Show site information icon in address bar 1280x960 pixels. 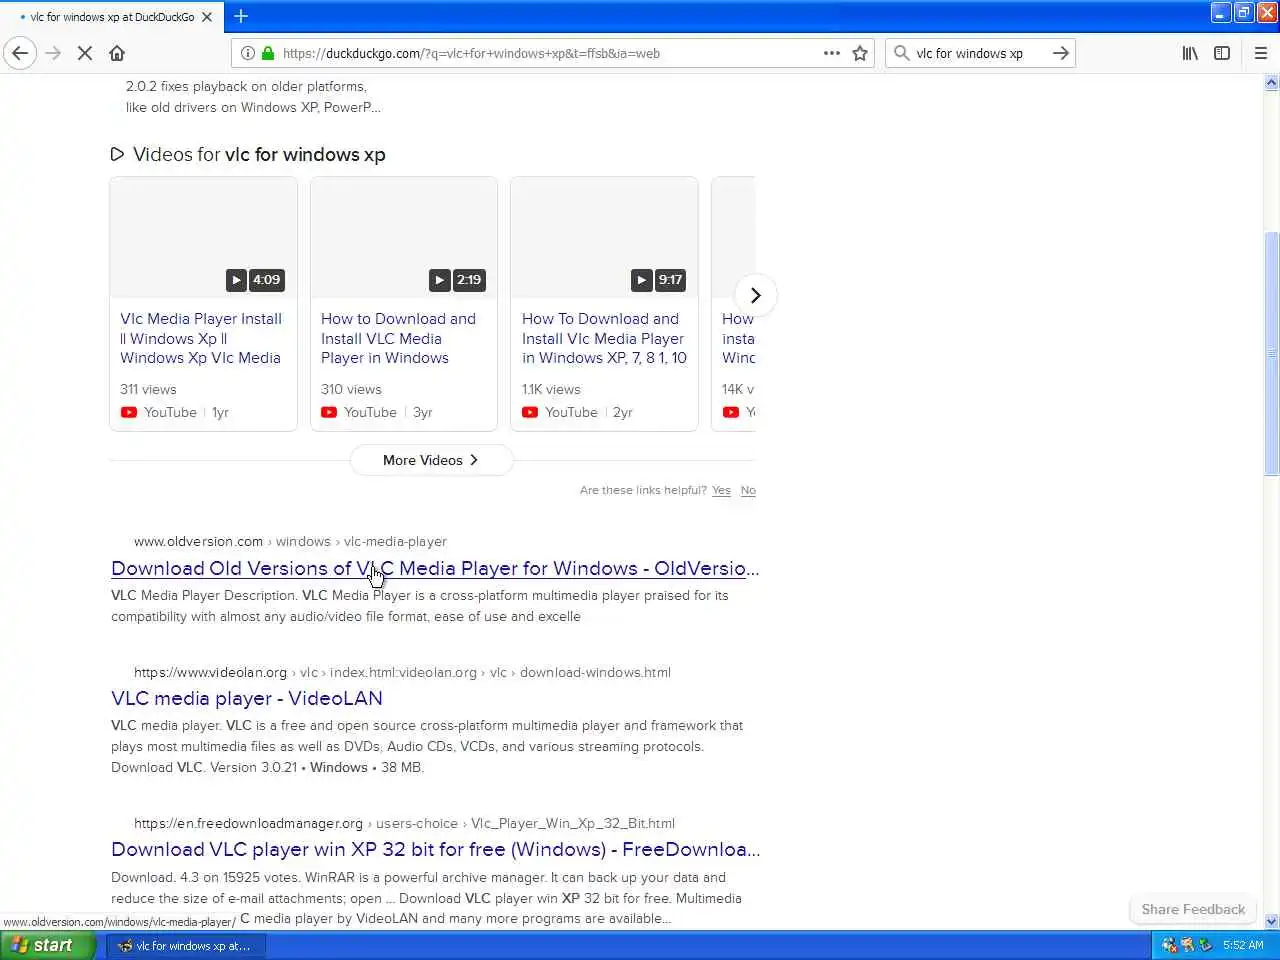pyautogui.click(x=248, y=53)
